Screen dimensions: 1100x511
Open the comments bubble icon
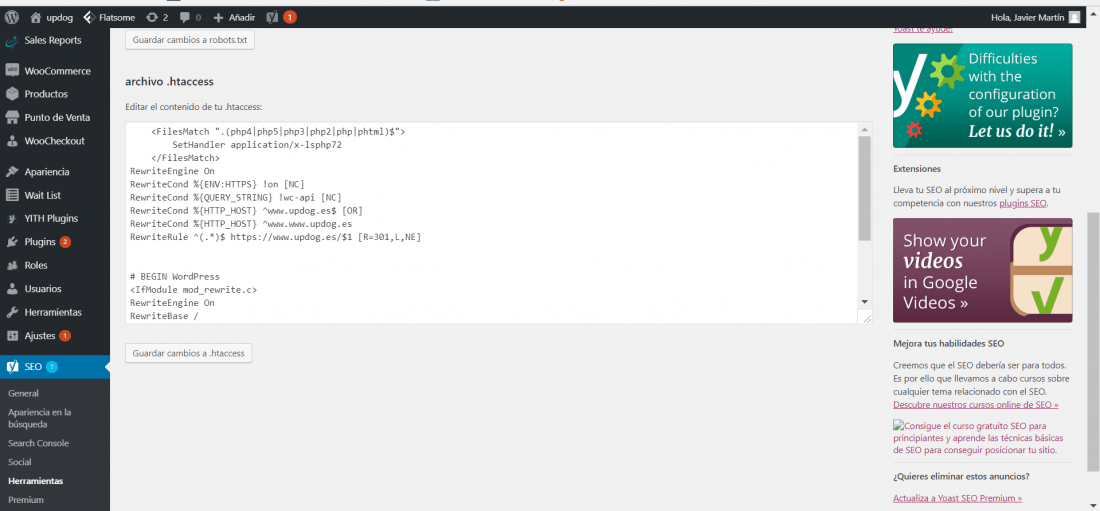click(x=185, y=17)
